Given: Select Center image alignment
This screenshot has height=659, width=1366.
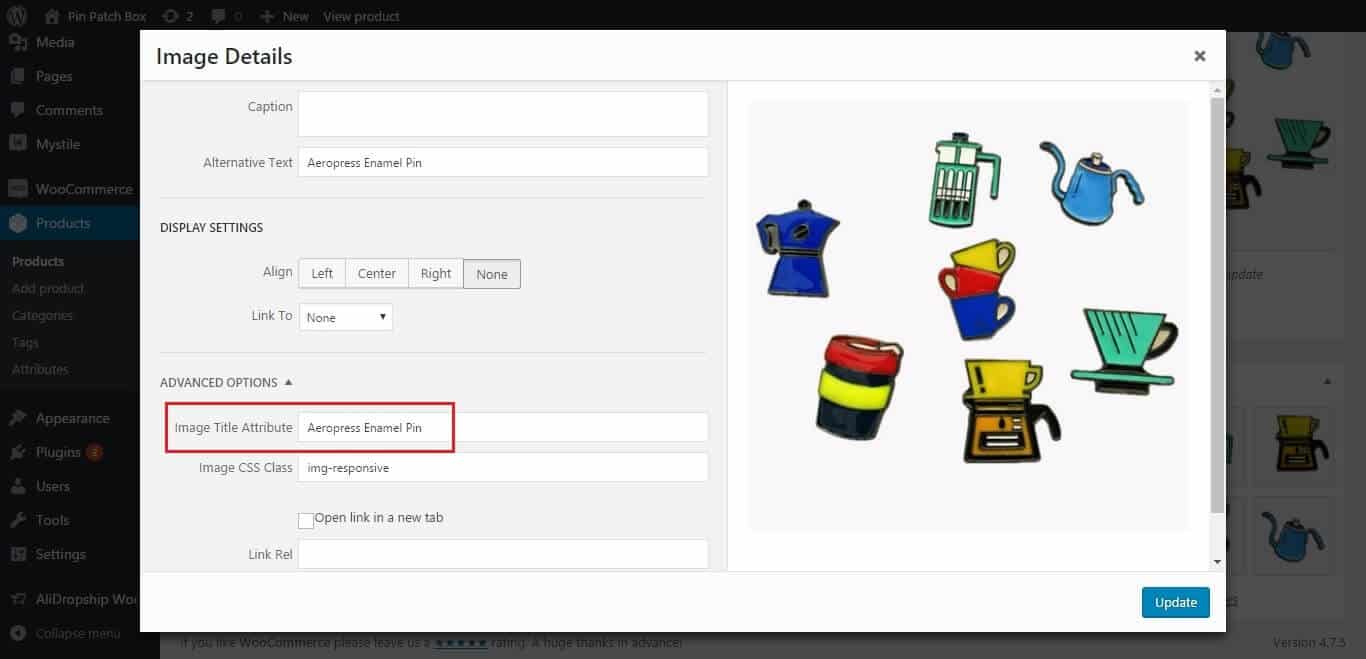Looking at the screenshot, I should click(x=376, y=272).
